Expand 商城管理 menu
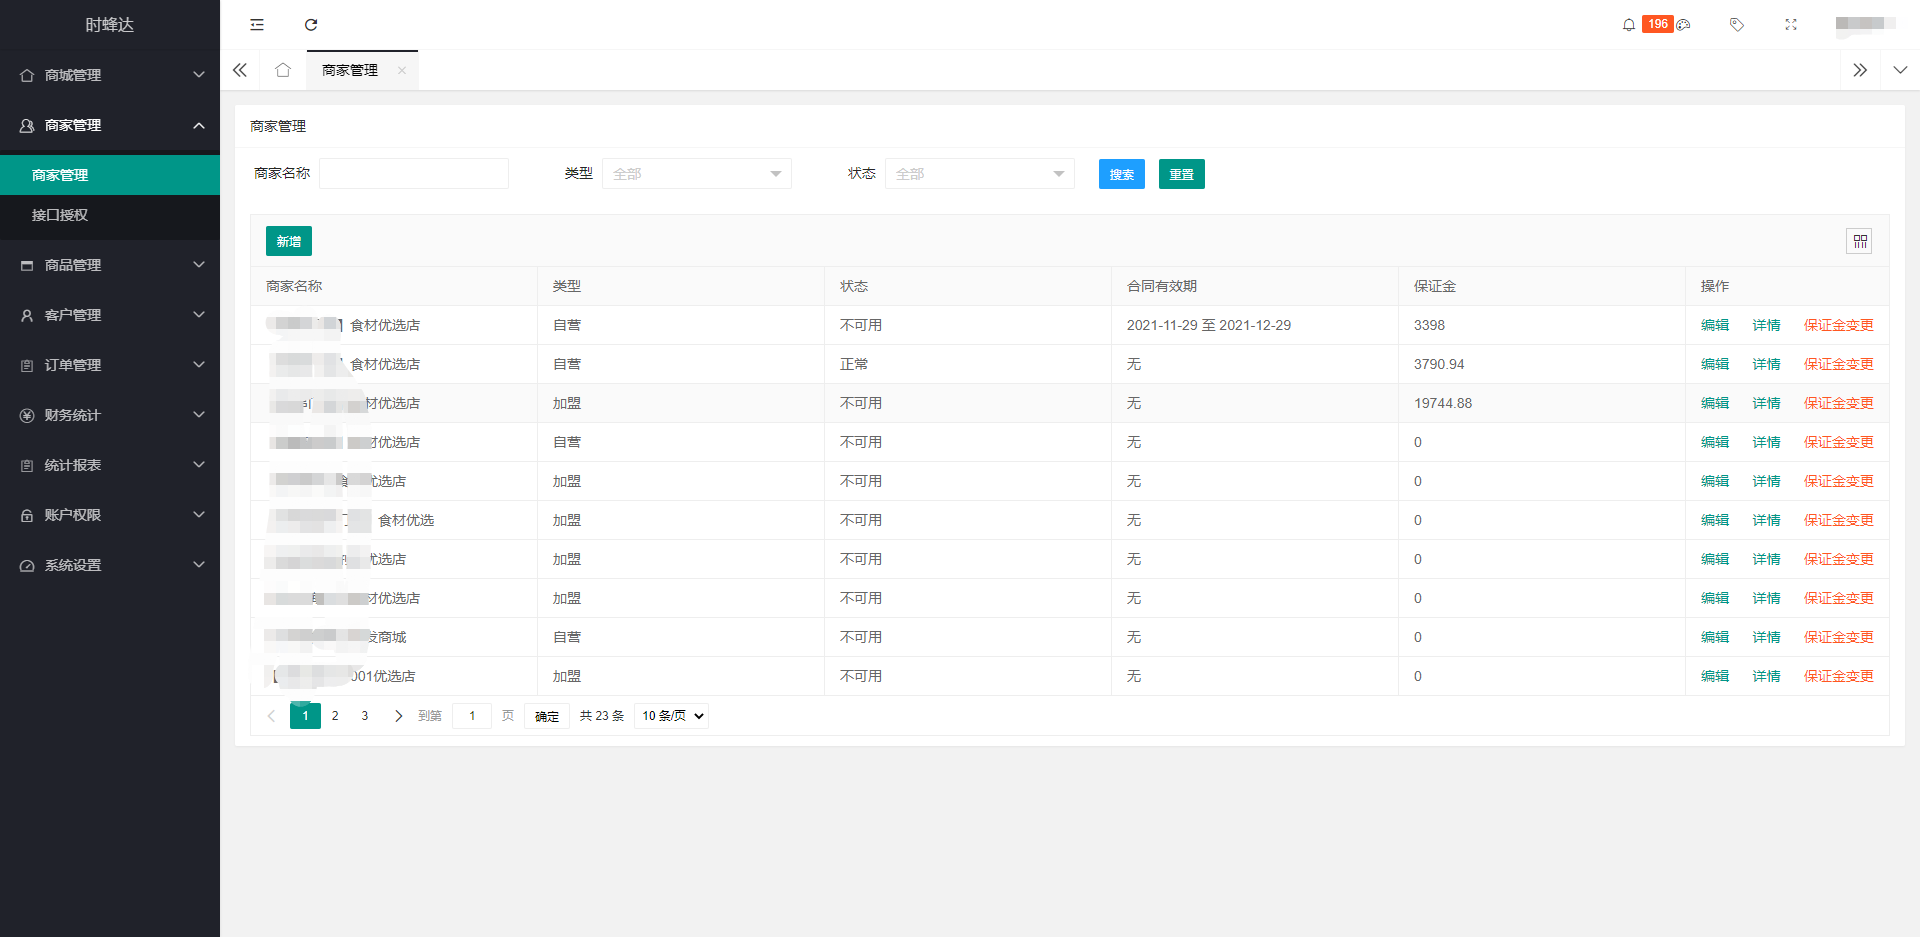The height and width of the screenshot is (937, 1920). click(x=199, y=75)
